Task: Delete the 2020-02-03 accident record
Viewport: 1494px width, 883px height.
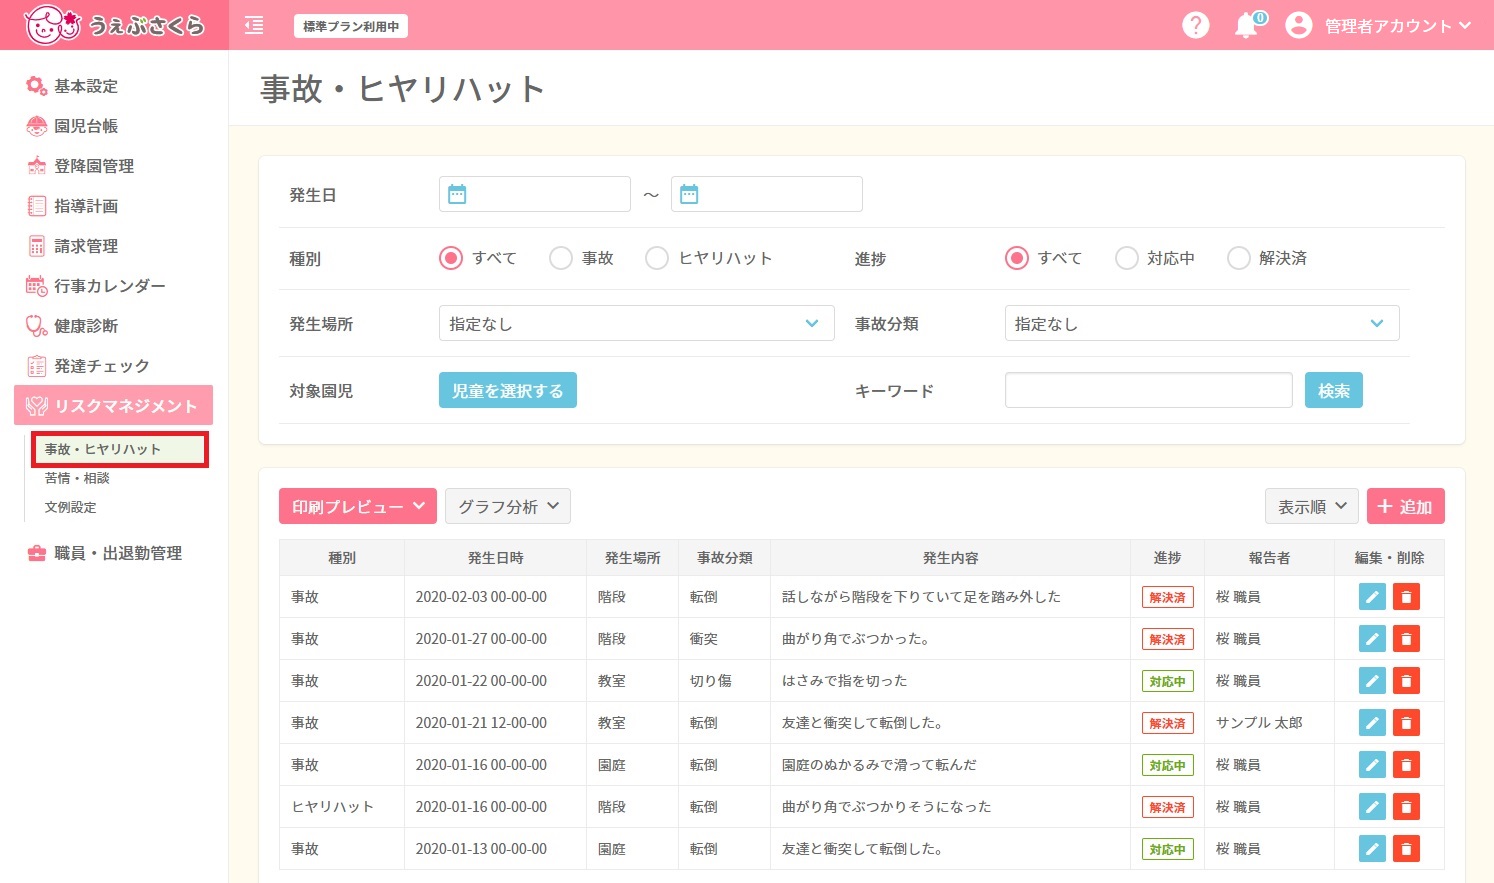Action: coord(1406,597)
